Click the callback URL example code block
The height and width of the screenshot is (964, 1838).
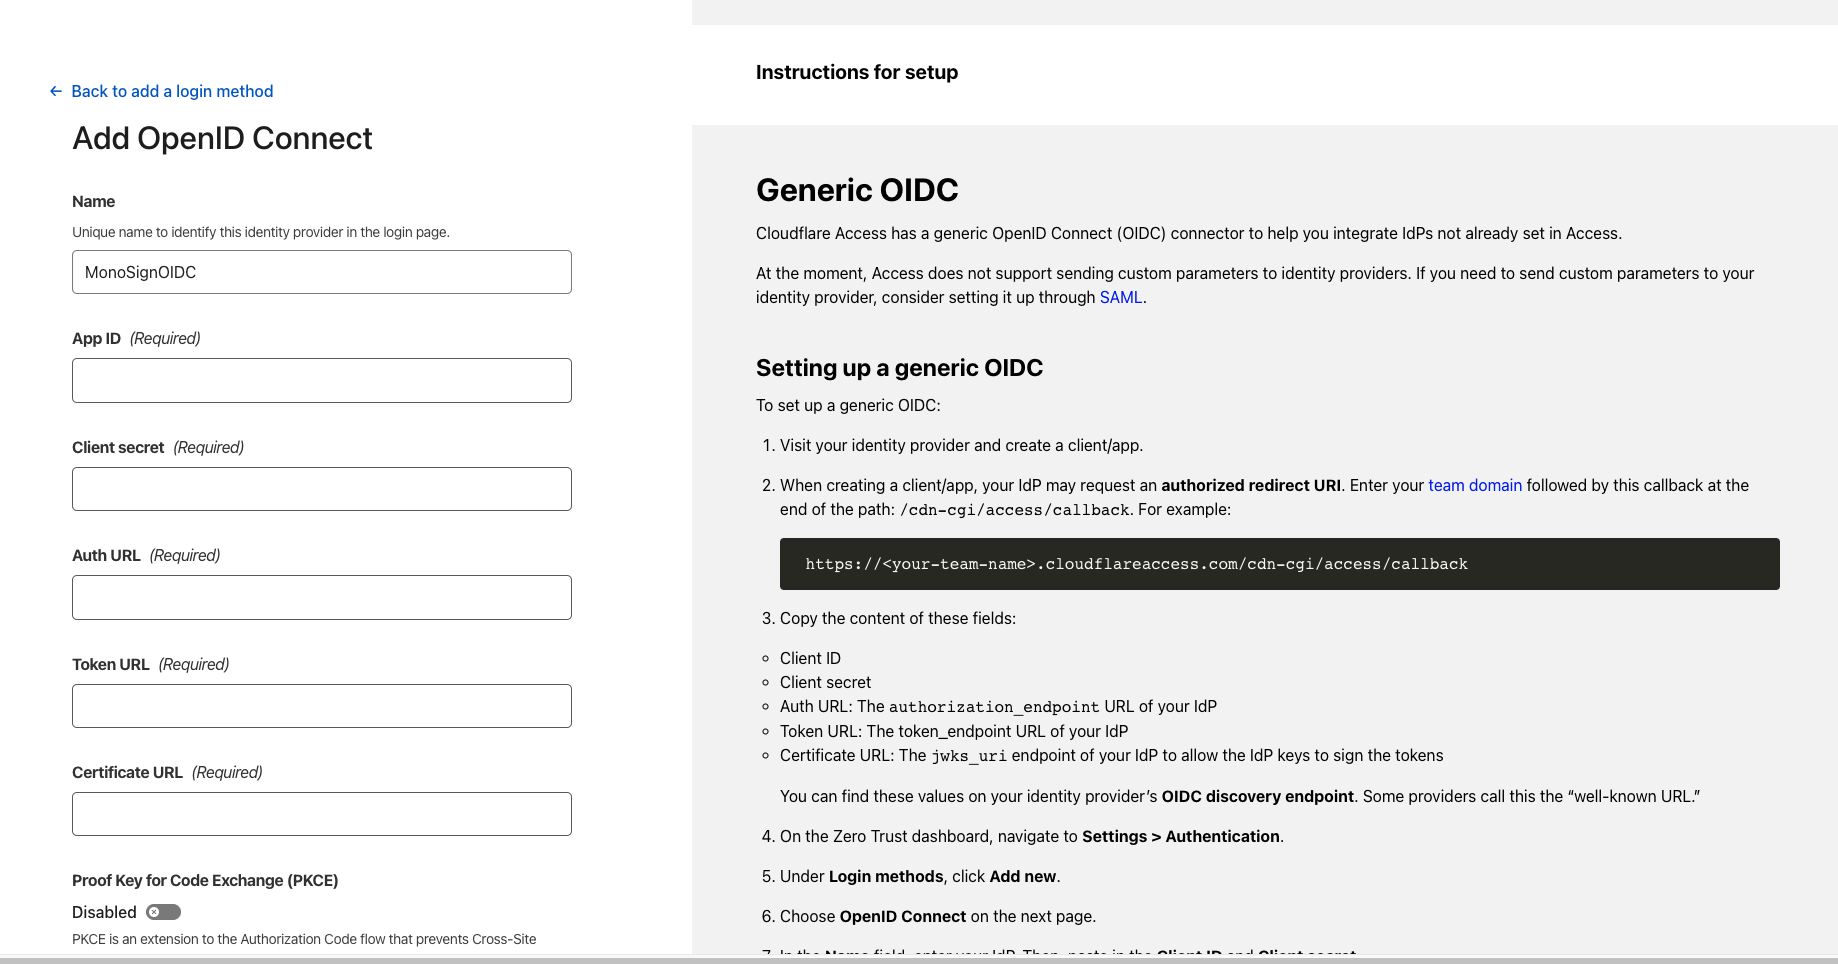(x=1279, y=564)
